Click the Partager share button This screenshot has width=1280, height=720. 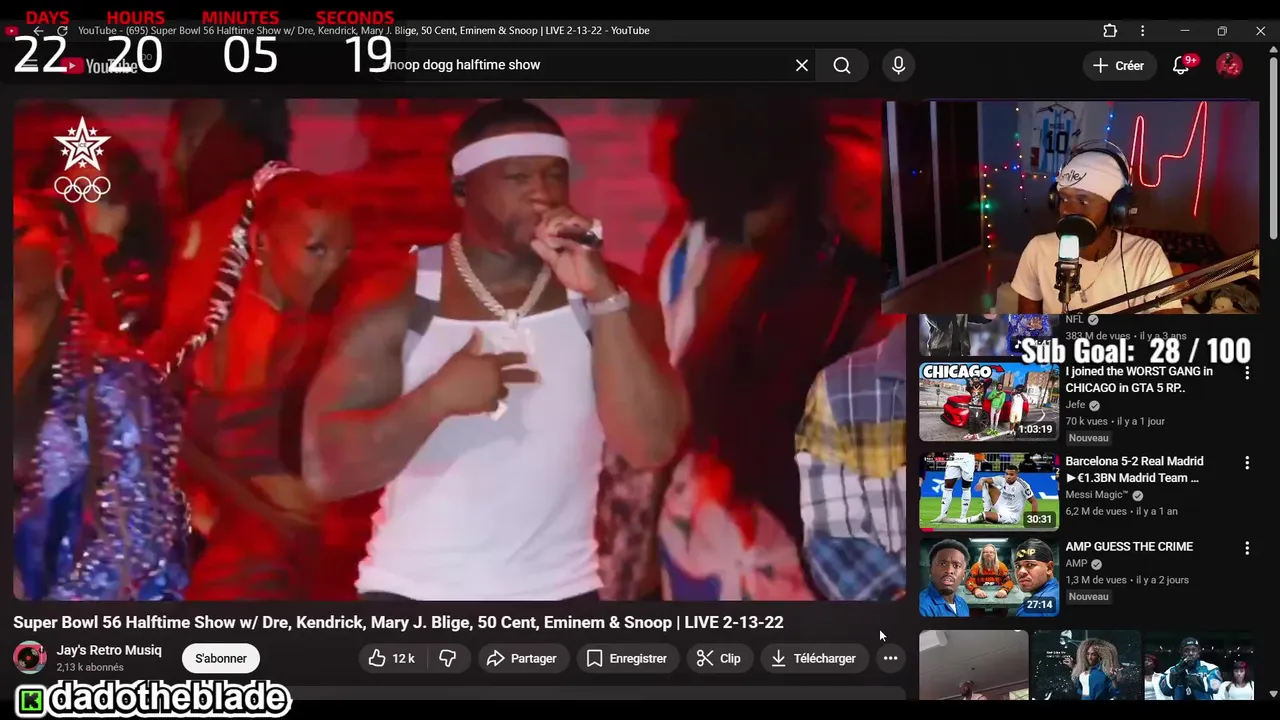521,658
